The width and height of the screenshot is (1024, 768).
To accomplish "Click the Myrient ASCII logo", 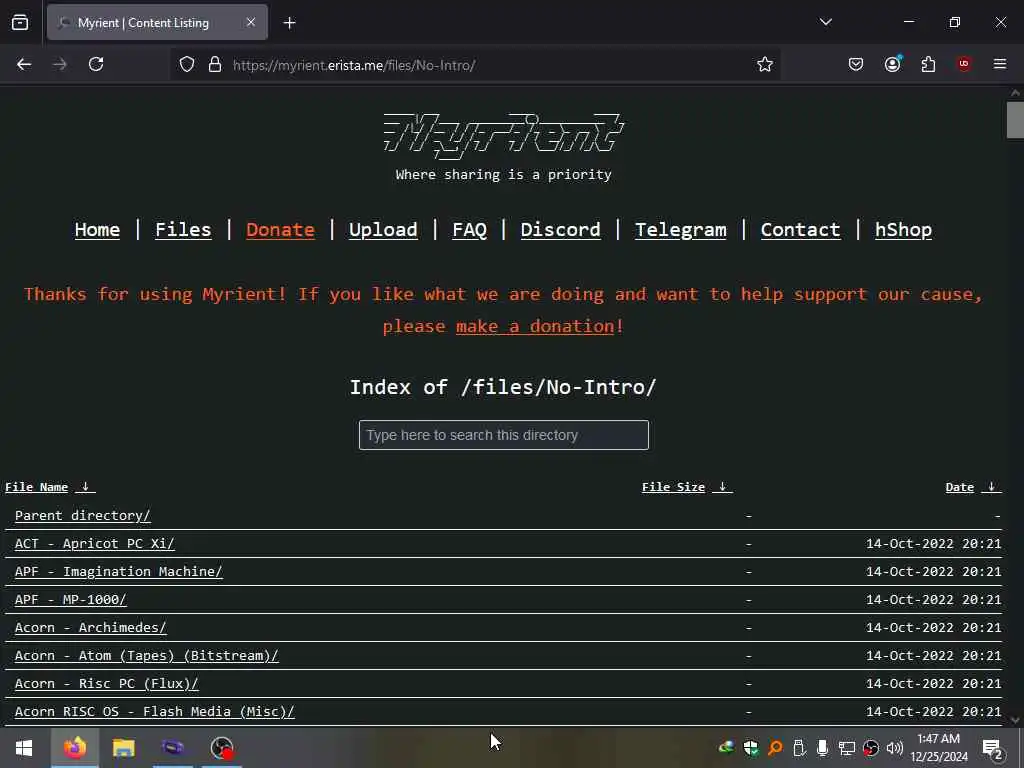I will coord(504,136).
